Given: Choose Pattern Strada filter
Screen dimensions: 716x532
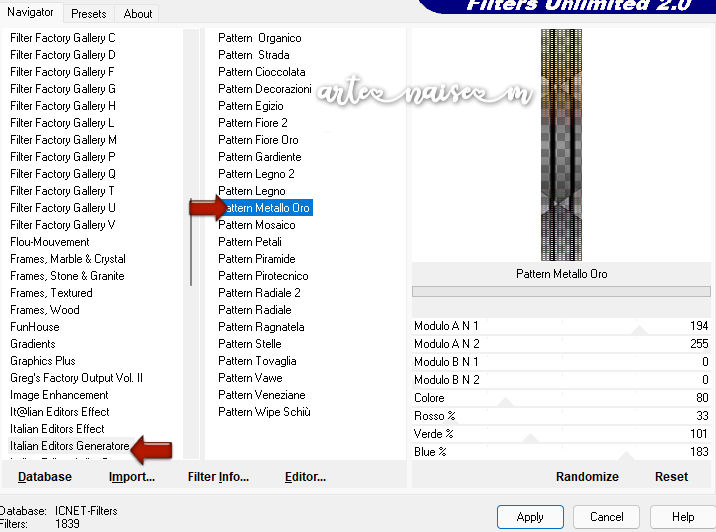Looking at the screenshot, I should 254,55.
